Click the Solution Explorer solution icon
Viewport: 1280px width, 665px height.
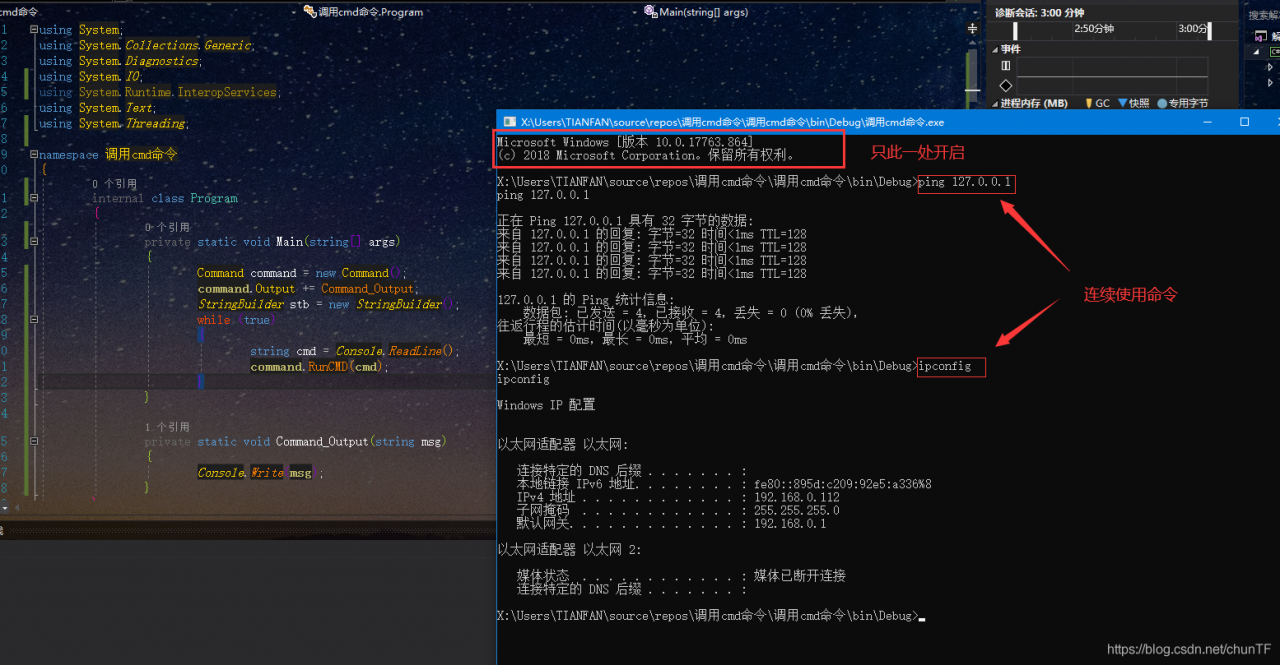tap(1261, 36)
